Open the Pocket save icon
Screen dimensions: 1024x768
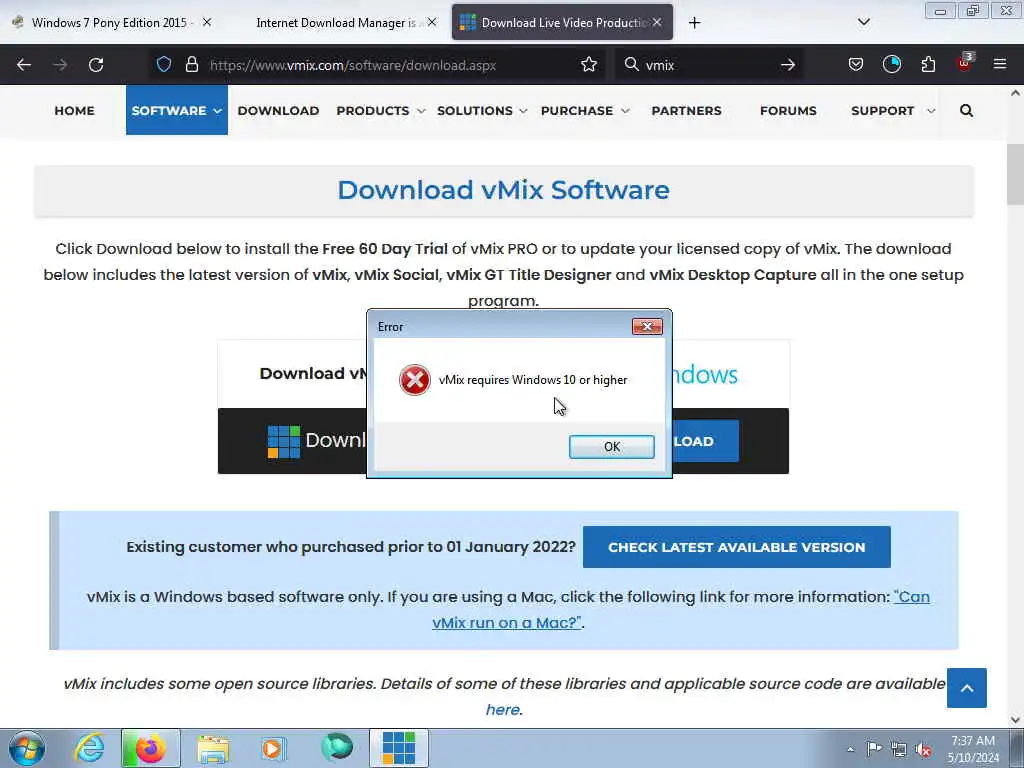(x=856, y=64)
